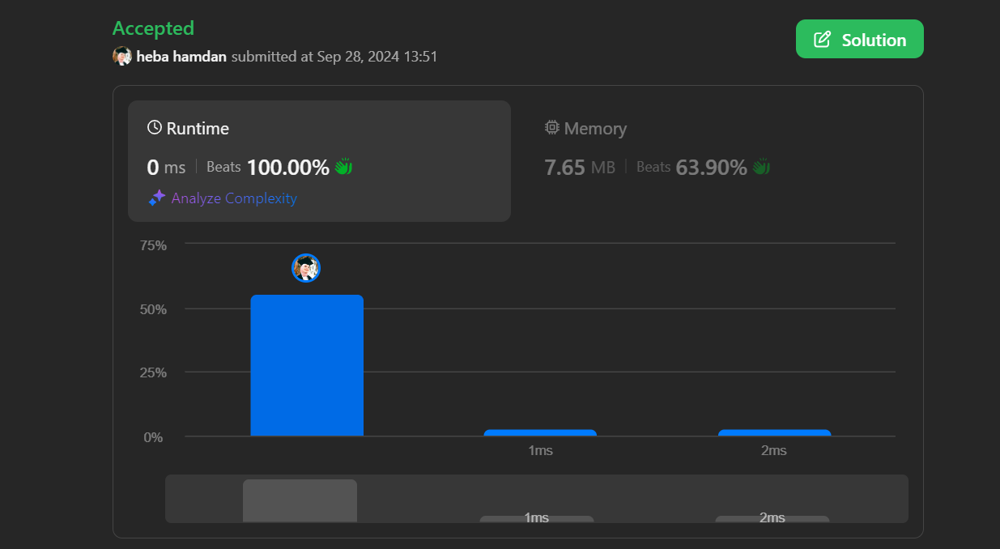
Task: Click the chip icon beside Memory
Action: (x=551, y=128)
